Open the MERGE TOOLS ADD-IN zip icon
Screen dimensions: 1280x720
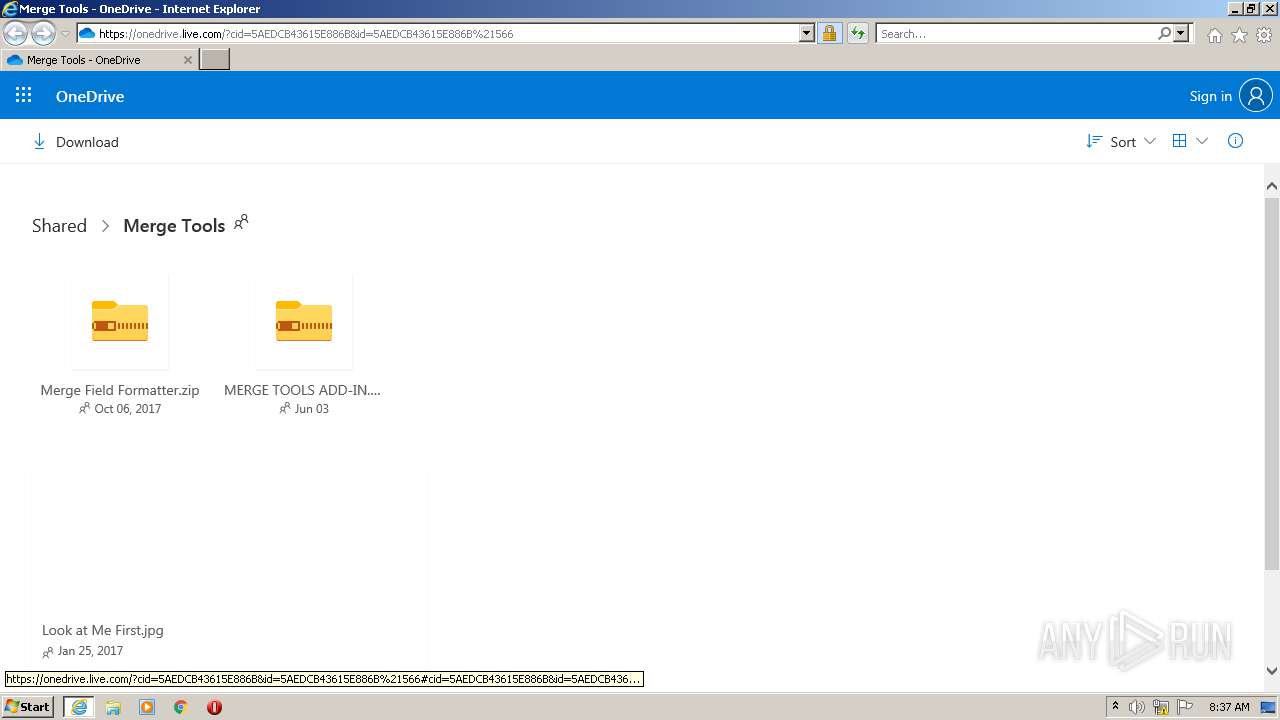(x=304, y=321)
